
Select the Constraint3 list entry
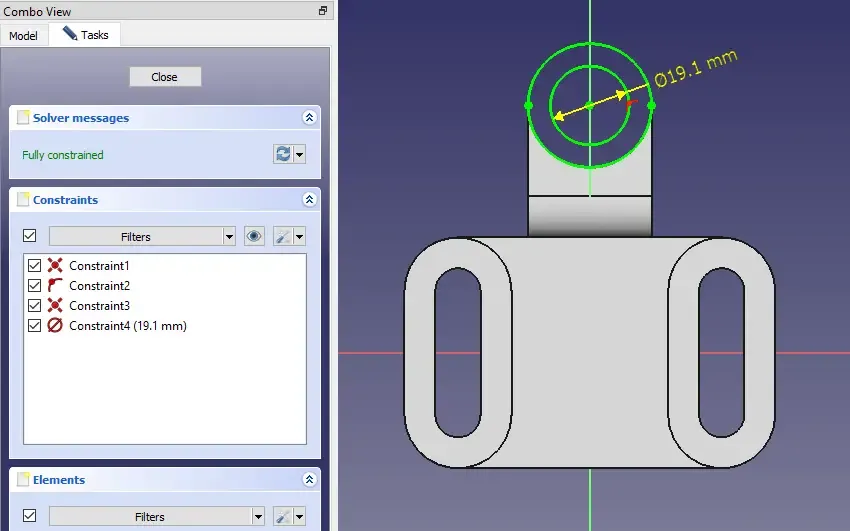tap(99, 306)
